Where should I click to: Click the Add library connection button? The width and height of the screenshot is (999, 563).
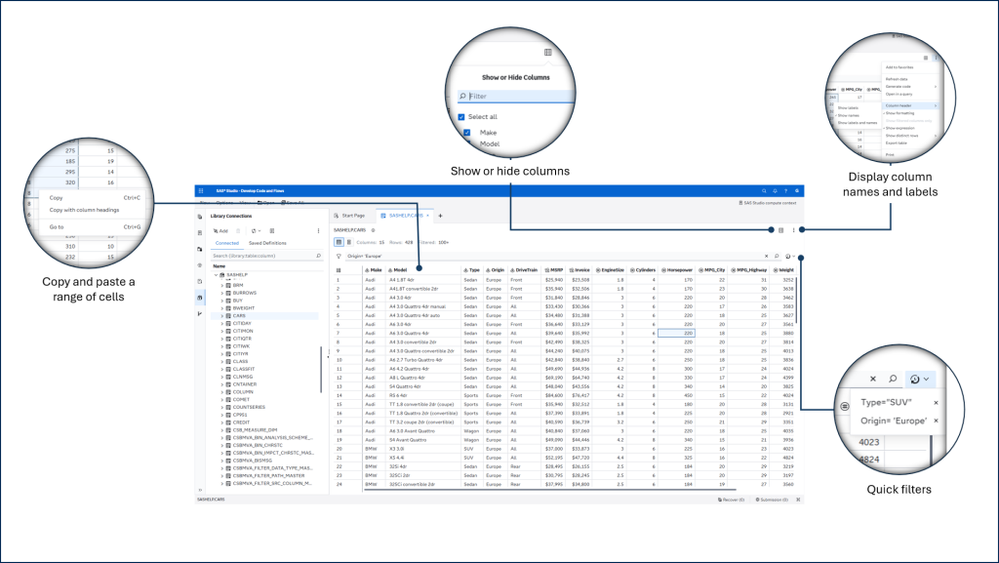(220, 231)
